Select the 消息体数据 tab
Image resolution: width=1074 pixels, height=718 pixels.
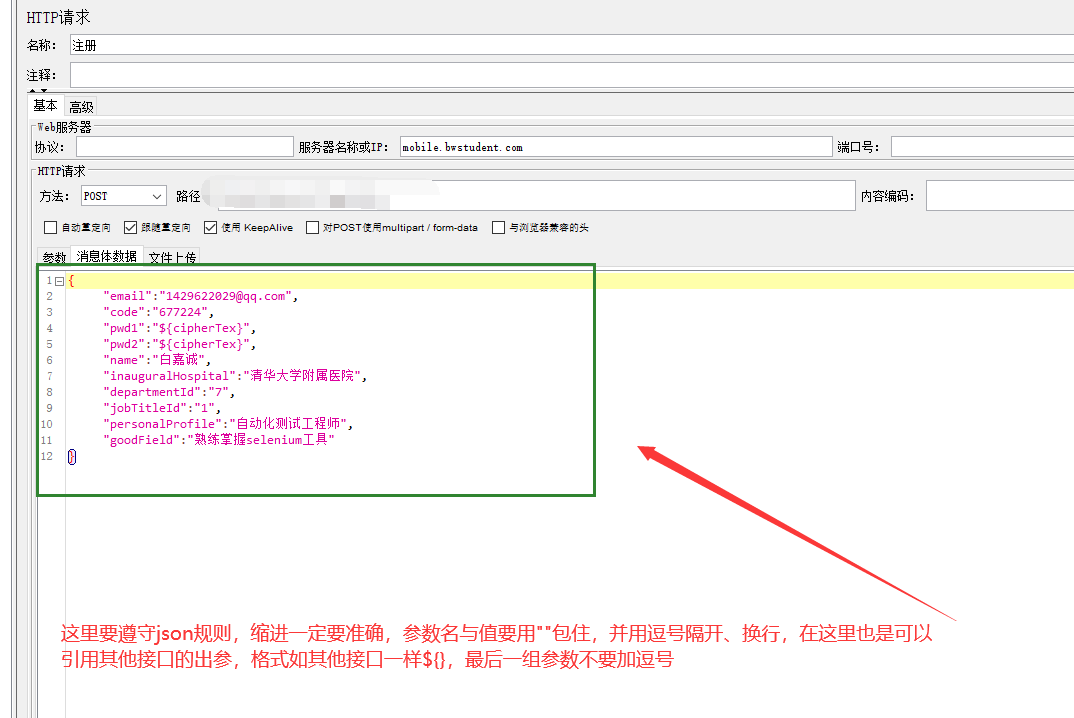coord(106,257)
